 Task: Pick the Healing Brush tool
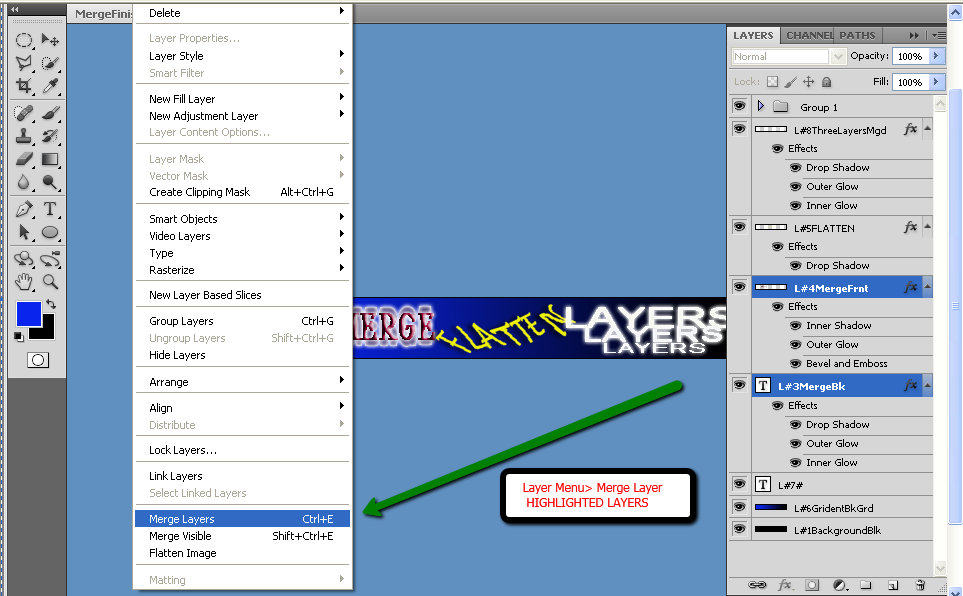point(24,112)
